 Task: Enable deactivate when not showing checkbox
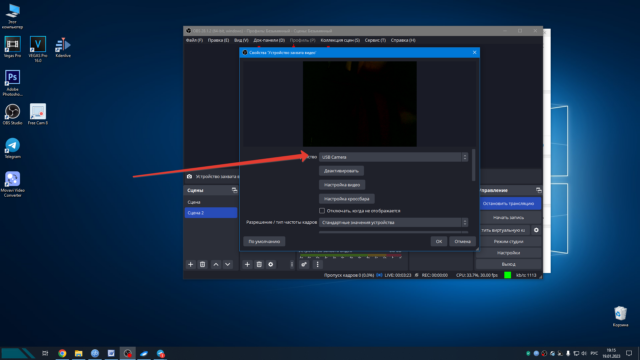point(322,211)
